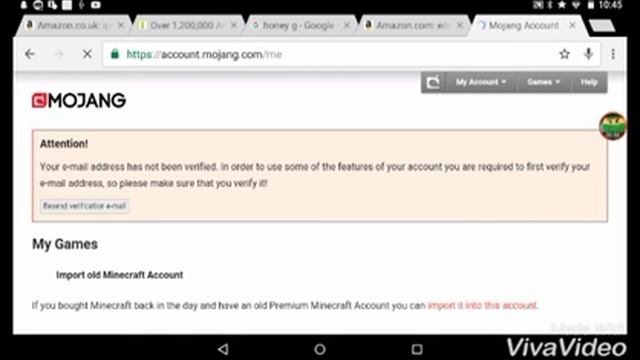Image resolution: width=640 pixels, height=360 pixels.
Task: Close the Over 1,200,000 tab
Action: (233, 25)
